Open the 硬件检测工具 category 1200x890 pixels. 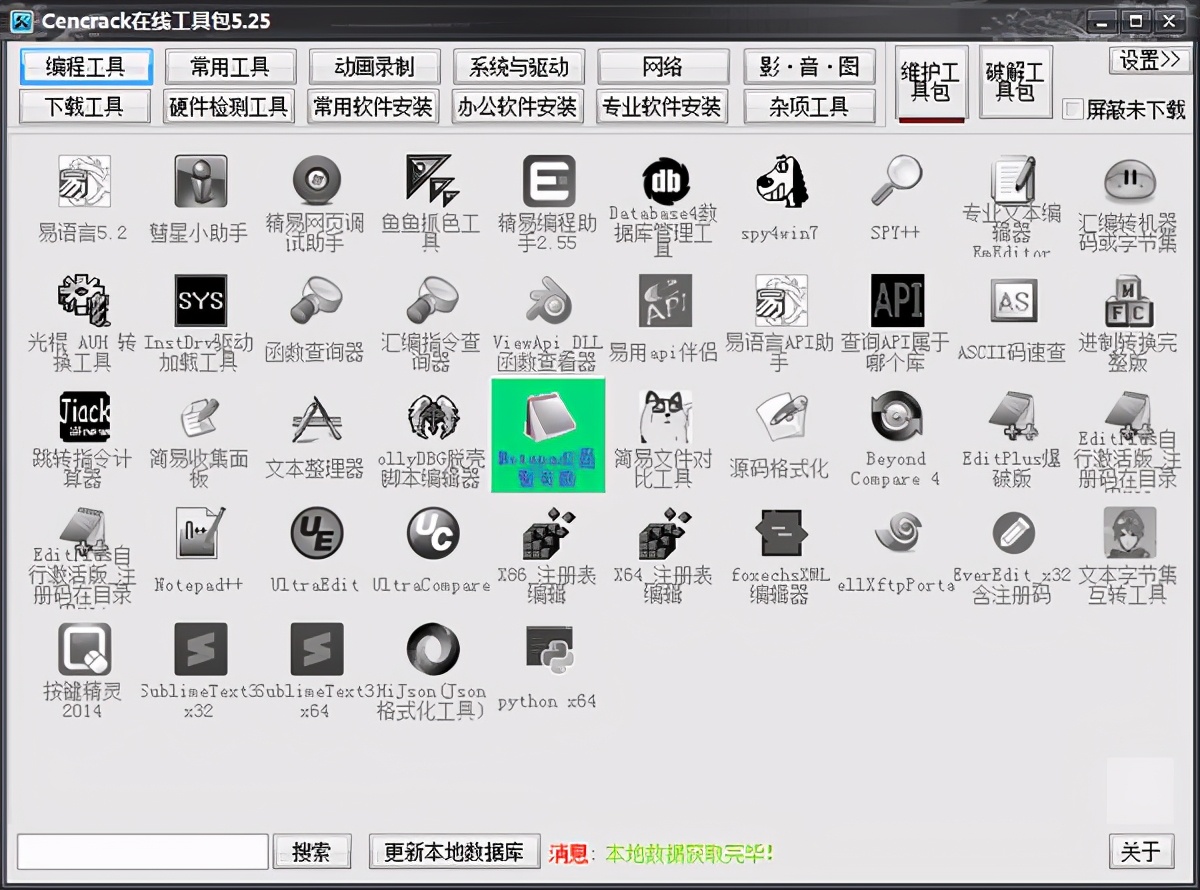[x=229, y=106]
